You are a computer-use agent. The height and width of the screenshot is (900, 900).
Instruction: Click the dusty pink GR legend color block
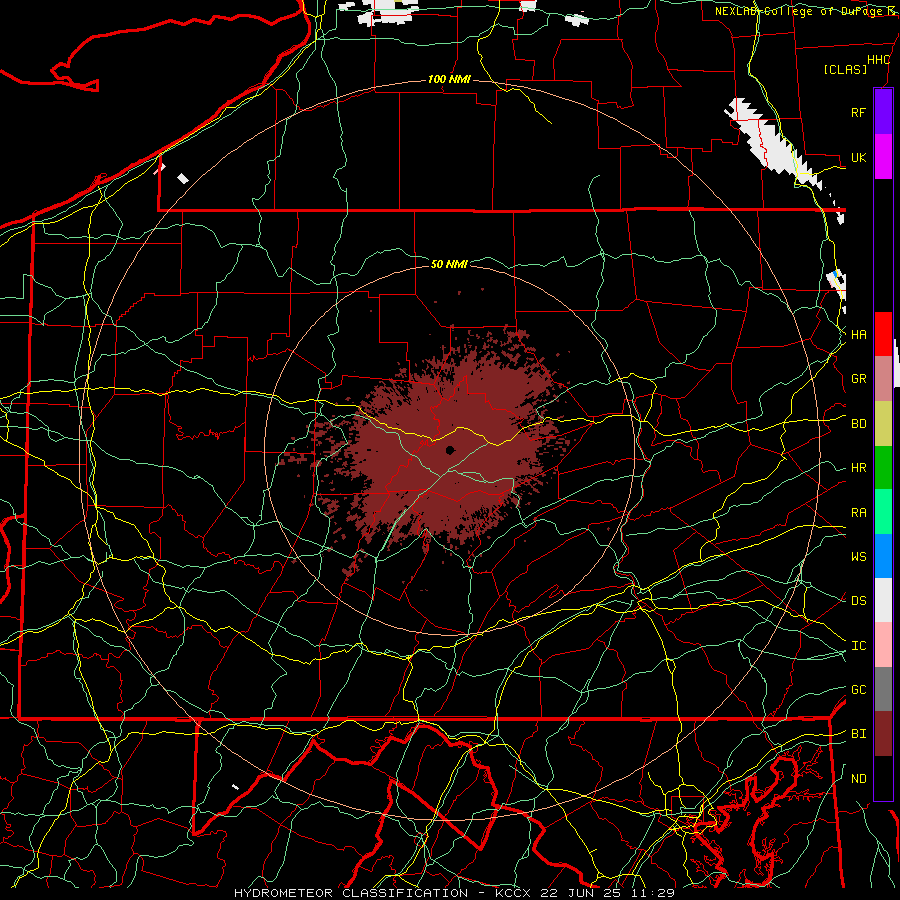tap(883, 379)
